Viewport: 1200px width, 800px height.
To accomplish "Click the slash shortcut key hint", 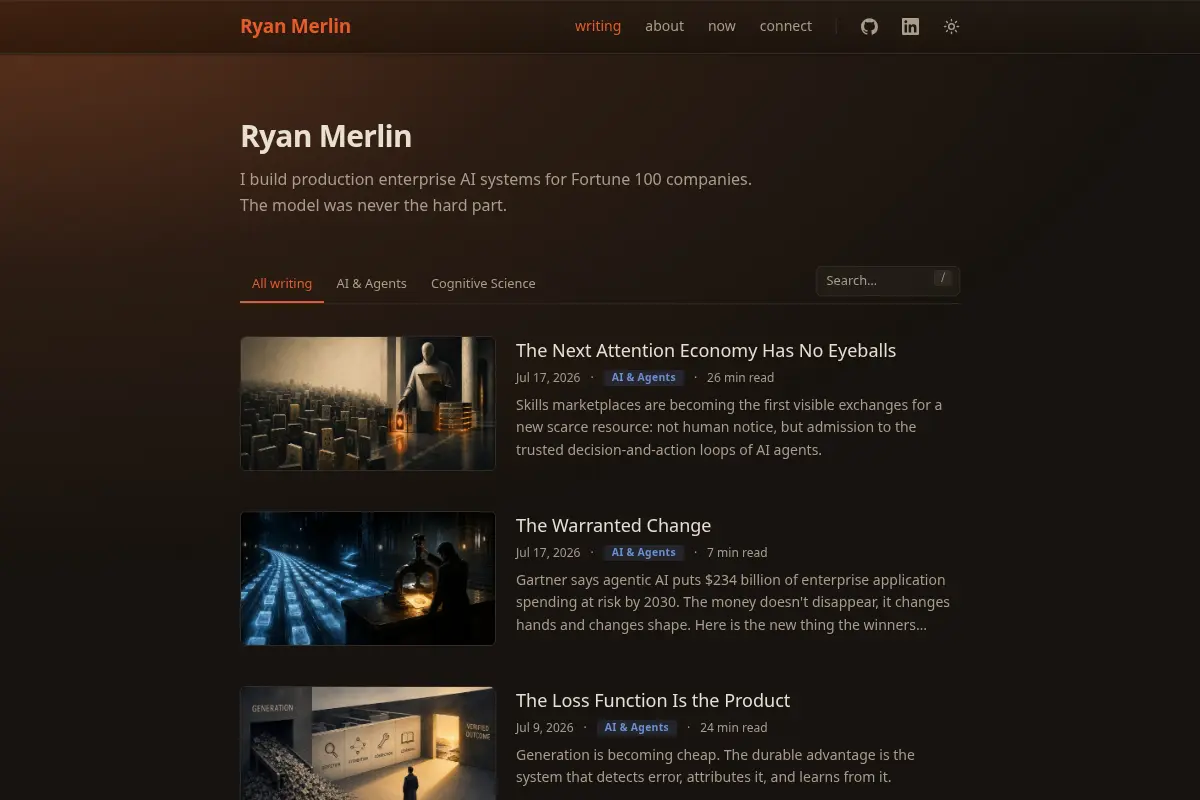I will point(943,278).
